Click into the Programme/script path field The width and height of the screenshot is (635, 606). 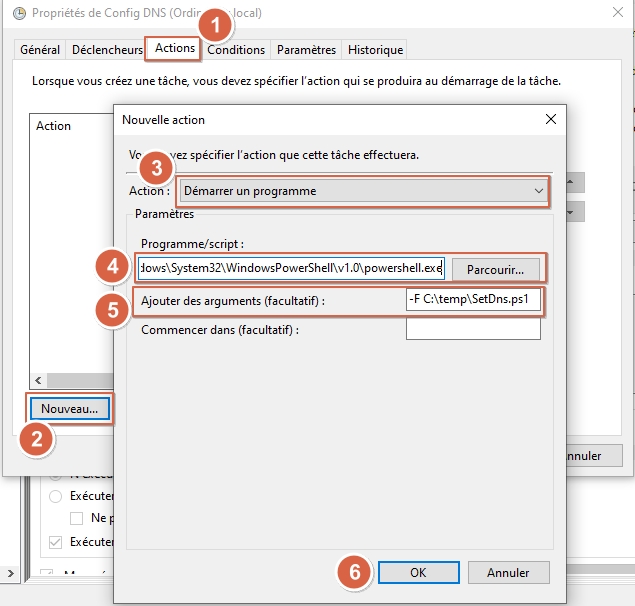(291, 268)
